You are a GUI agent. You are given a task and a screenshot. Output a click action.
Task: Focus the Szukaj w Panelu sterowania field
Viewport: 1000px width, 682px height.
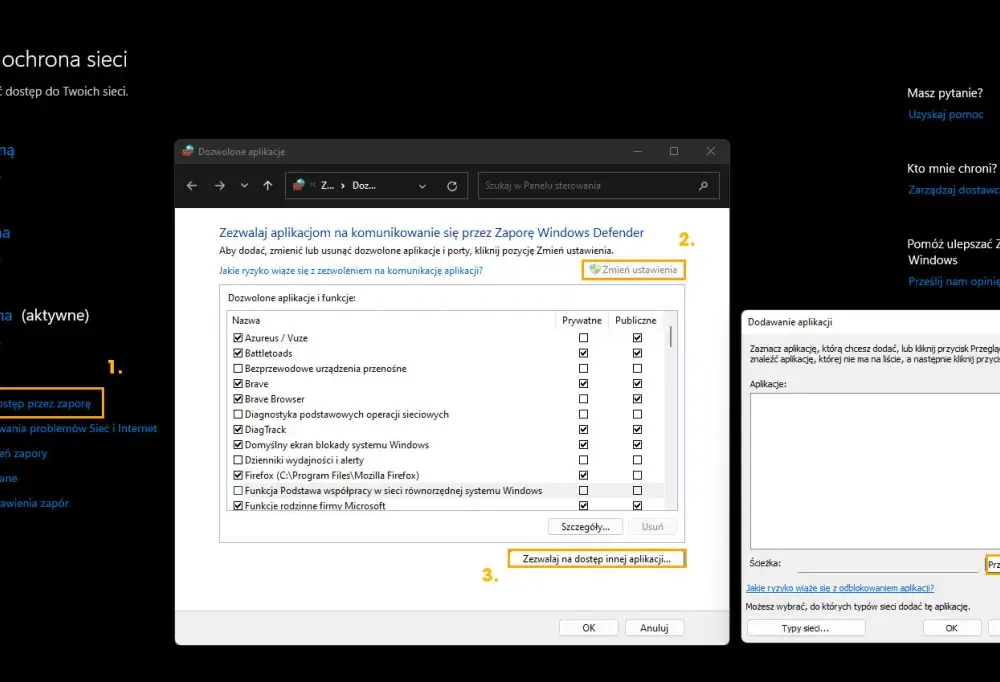coord(598,186)
